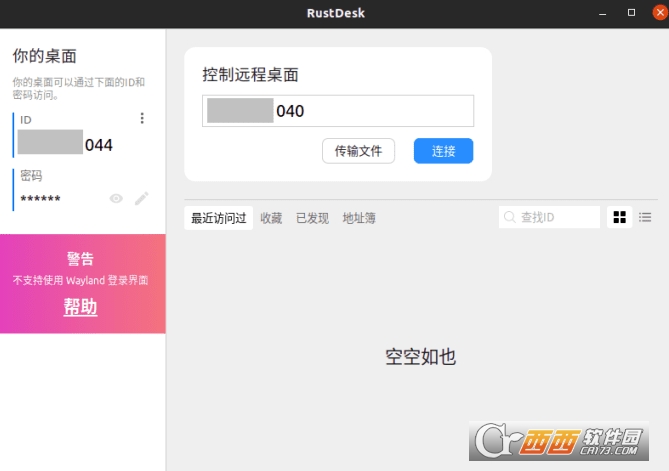Click the 传输文件 transfer file button

point(358,151)
